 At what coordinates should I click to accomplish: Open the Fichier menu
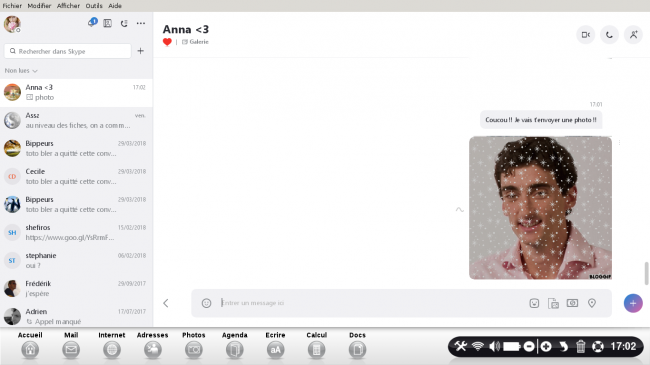click(x=12, y=6)
